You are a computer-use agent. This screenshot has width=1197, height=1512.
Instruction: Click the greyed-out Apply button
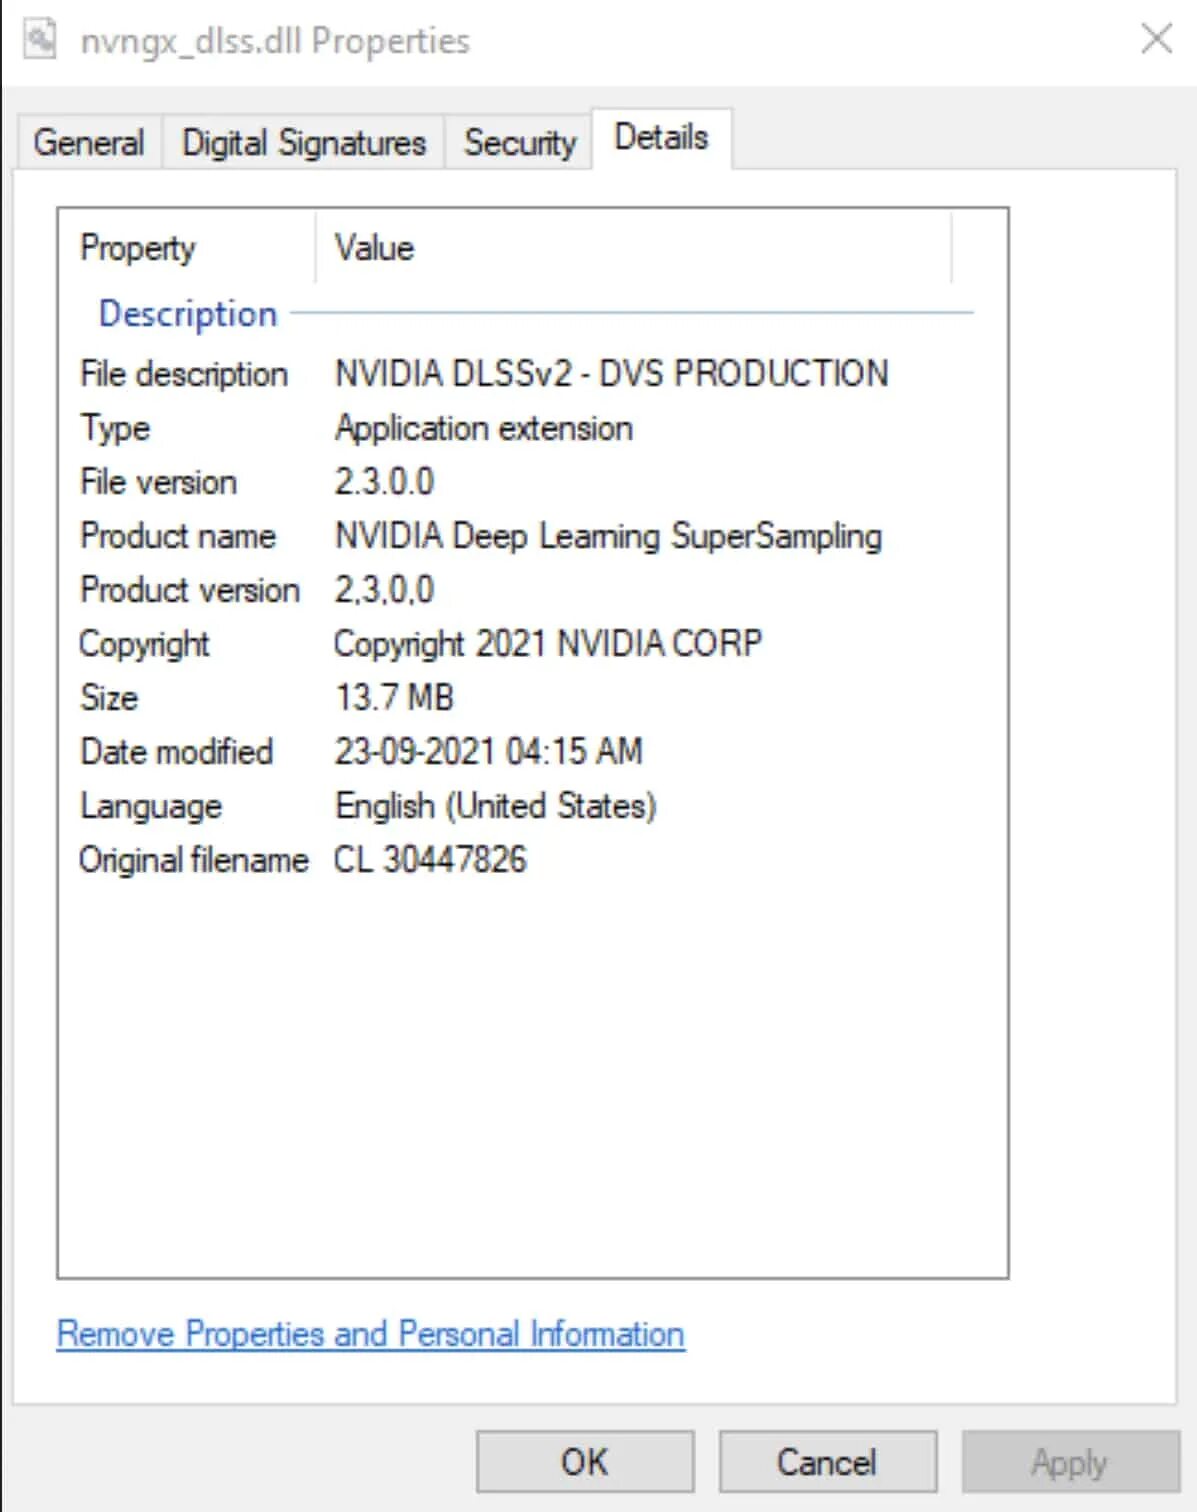click(x=1070, y=1462)
